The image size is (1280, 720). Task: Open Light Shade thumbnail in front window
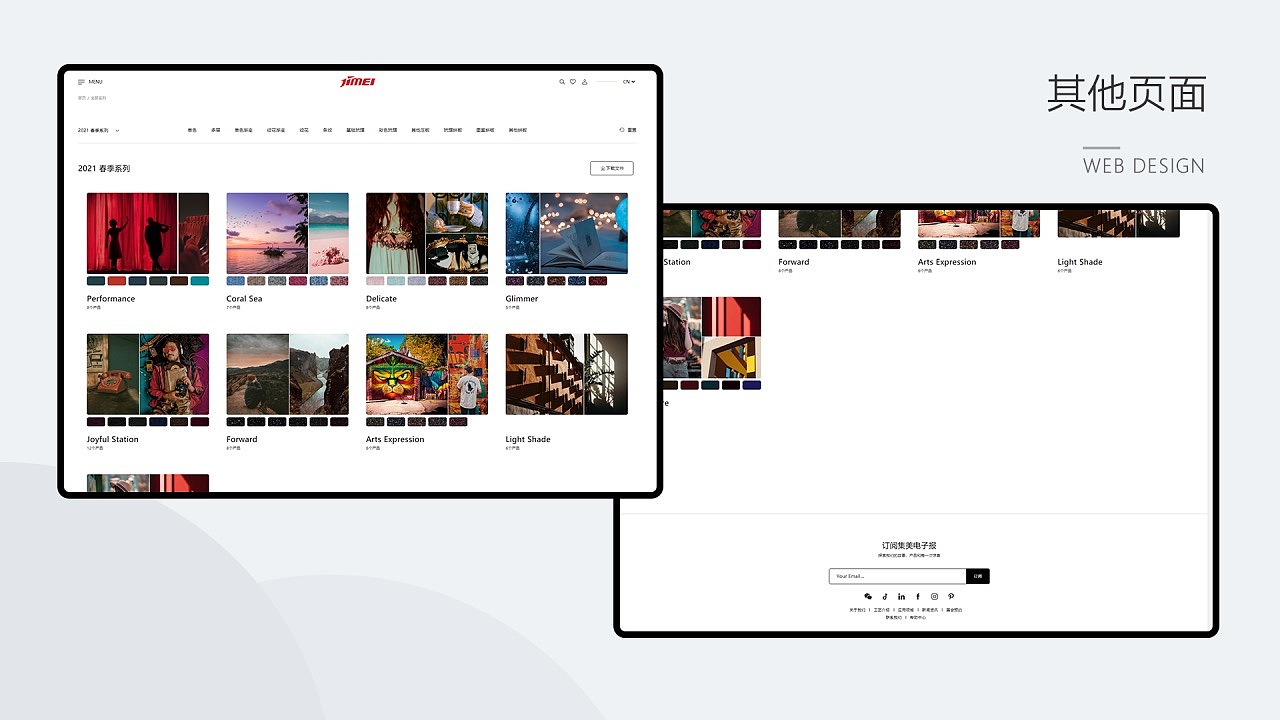click(567, 374)
